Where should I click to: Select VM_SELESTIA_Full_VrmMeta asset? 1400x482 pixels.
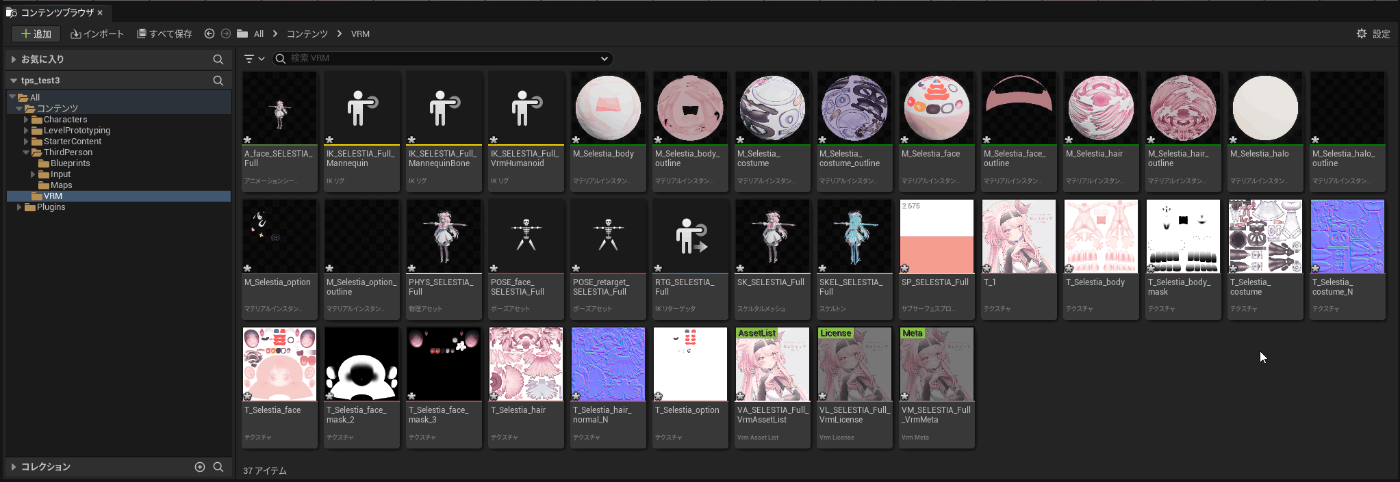click(x=936, y=387)
